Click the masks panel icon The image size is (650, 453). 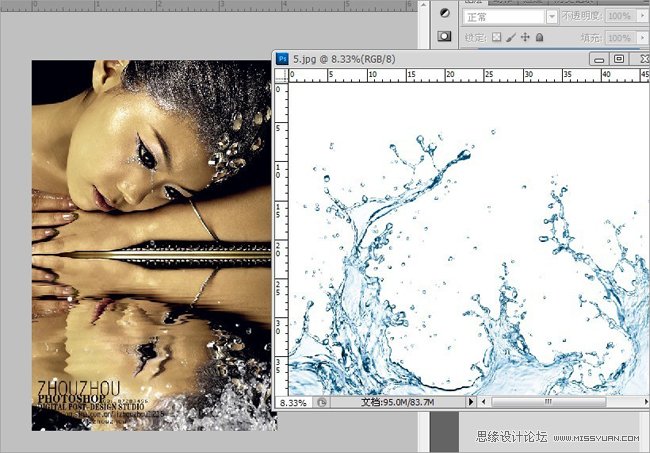tap(444, 36)
